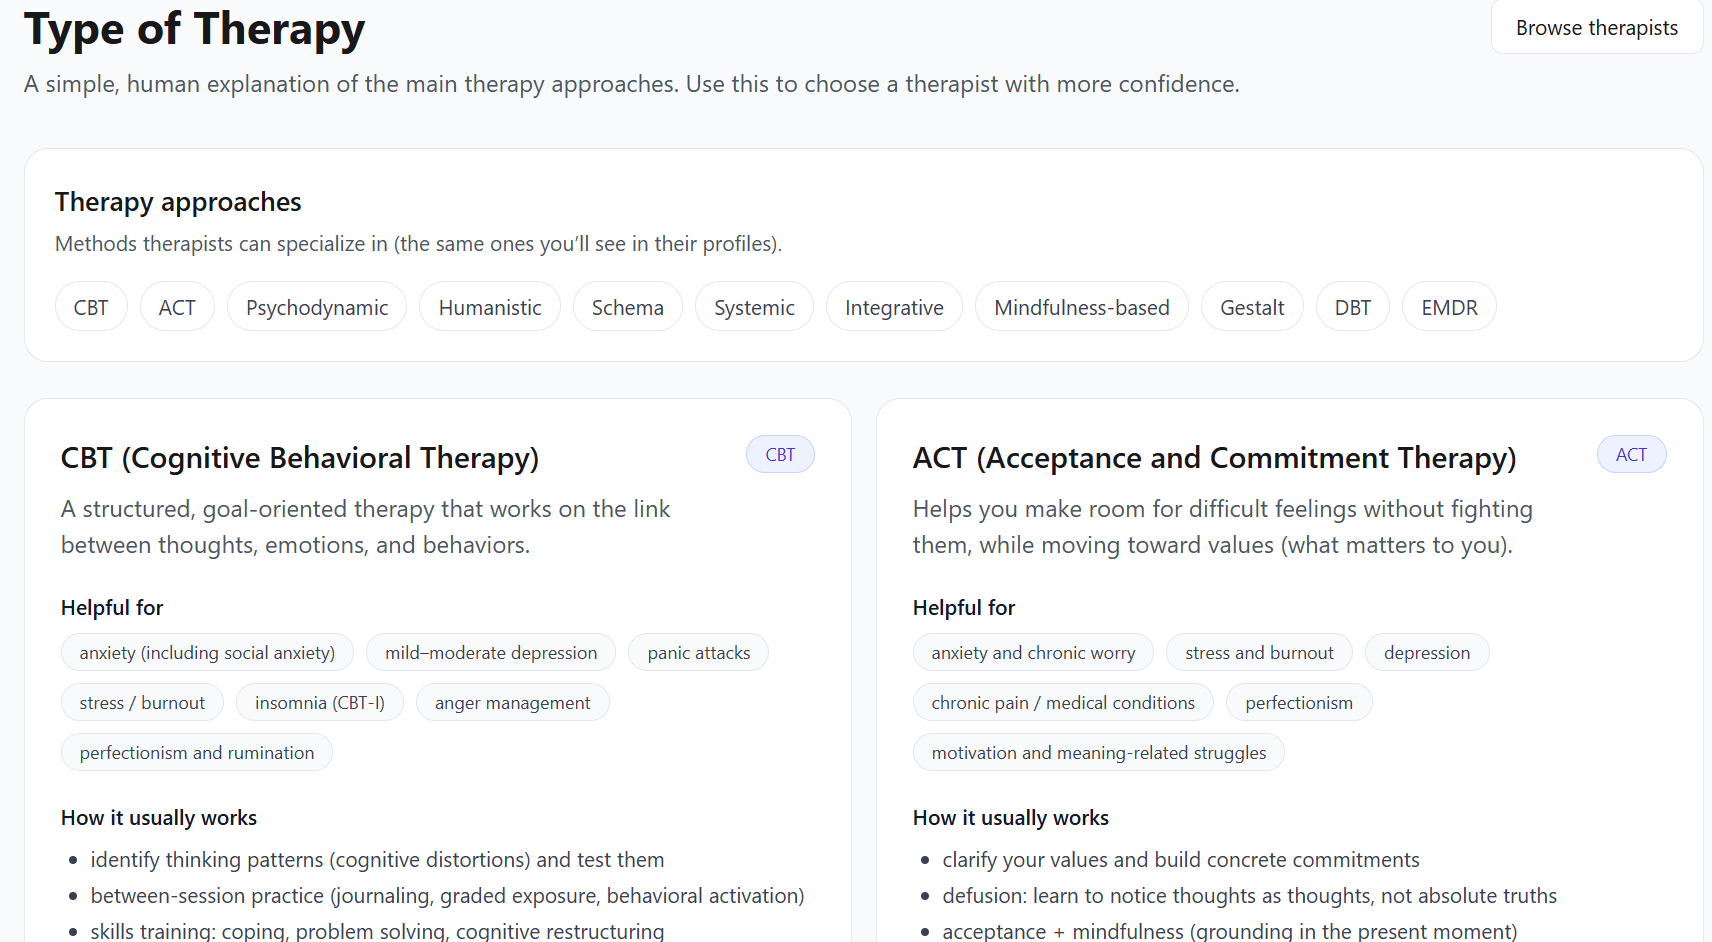Pick the Humanistic approach chip
This screenshot has height=942, width=1712.
[490, 307]
